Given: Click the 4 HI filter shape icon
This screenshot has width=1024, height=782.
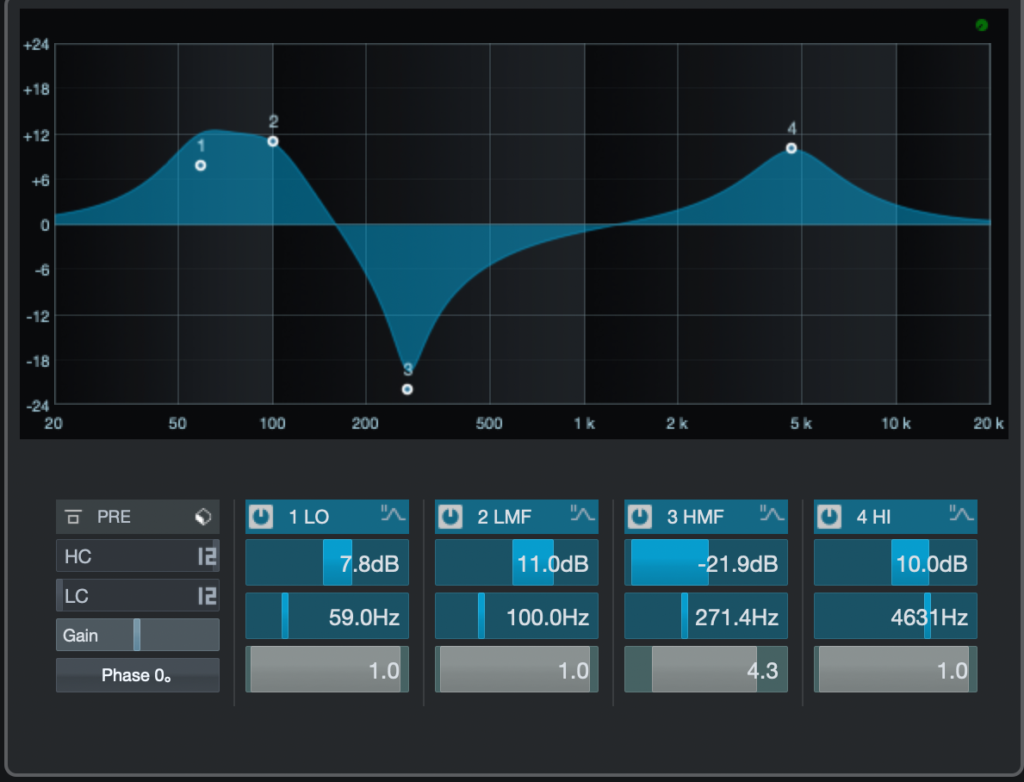Looking at the screenshot, I should (961, 515).
